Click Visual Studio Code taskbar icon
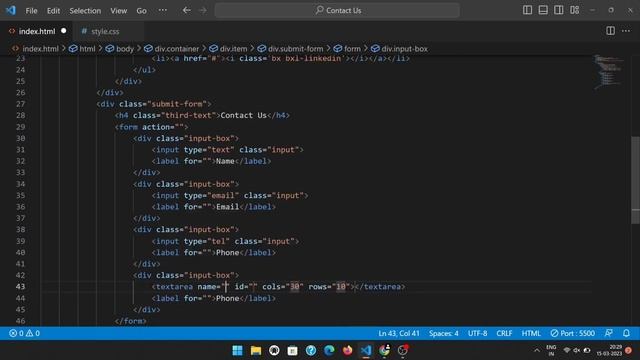 (x=366, y=350)
